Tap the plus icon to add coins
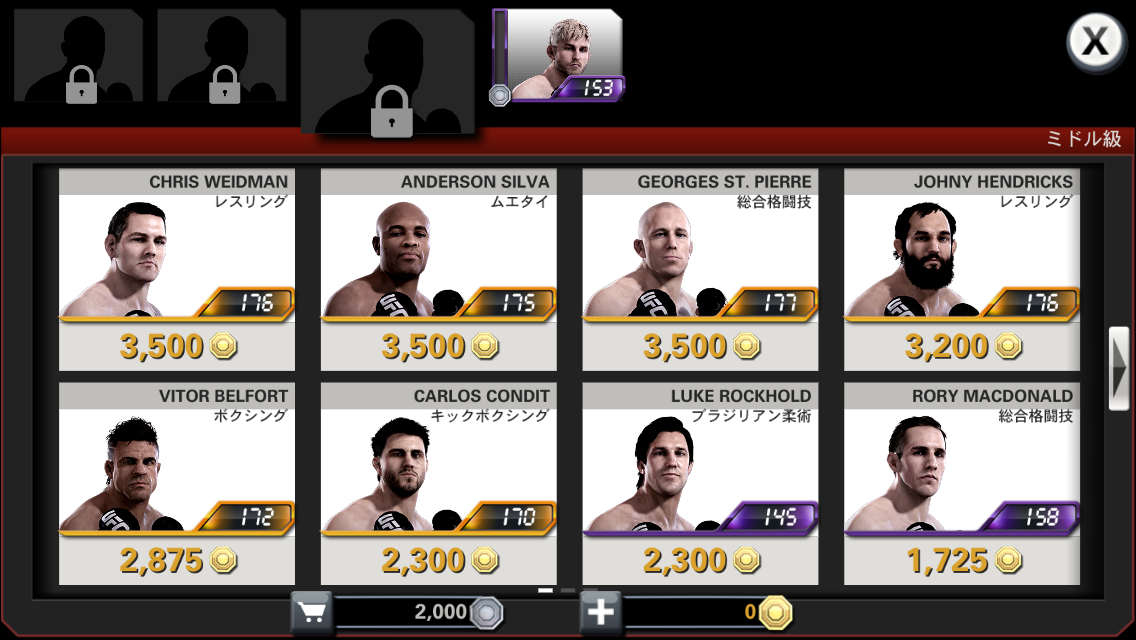1136x640 pixels. (600, 612)
